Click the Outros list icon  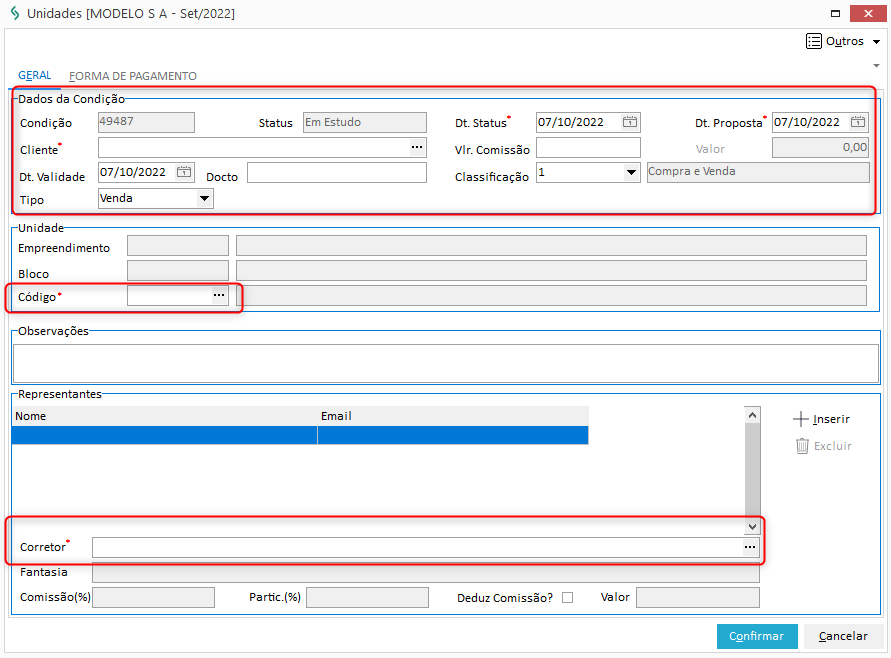point(814,42)
